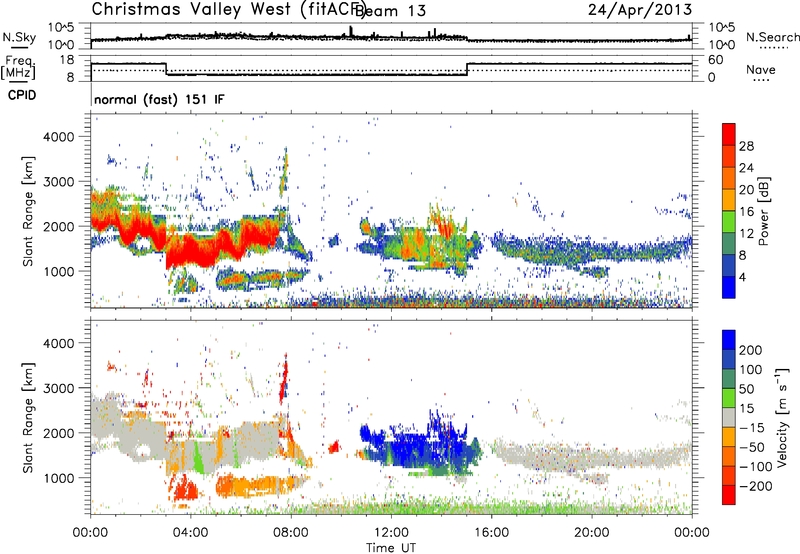
Task: Select the 'normal (fast) 151 IF' text
Action: point(159,100)
